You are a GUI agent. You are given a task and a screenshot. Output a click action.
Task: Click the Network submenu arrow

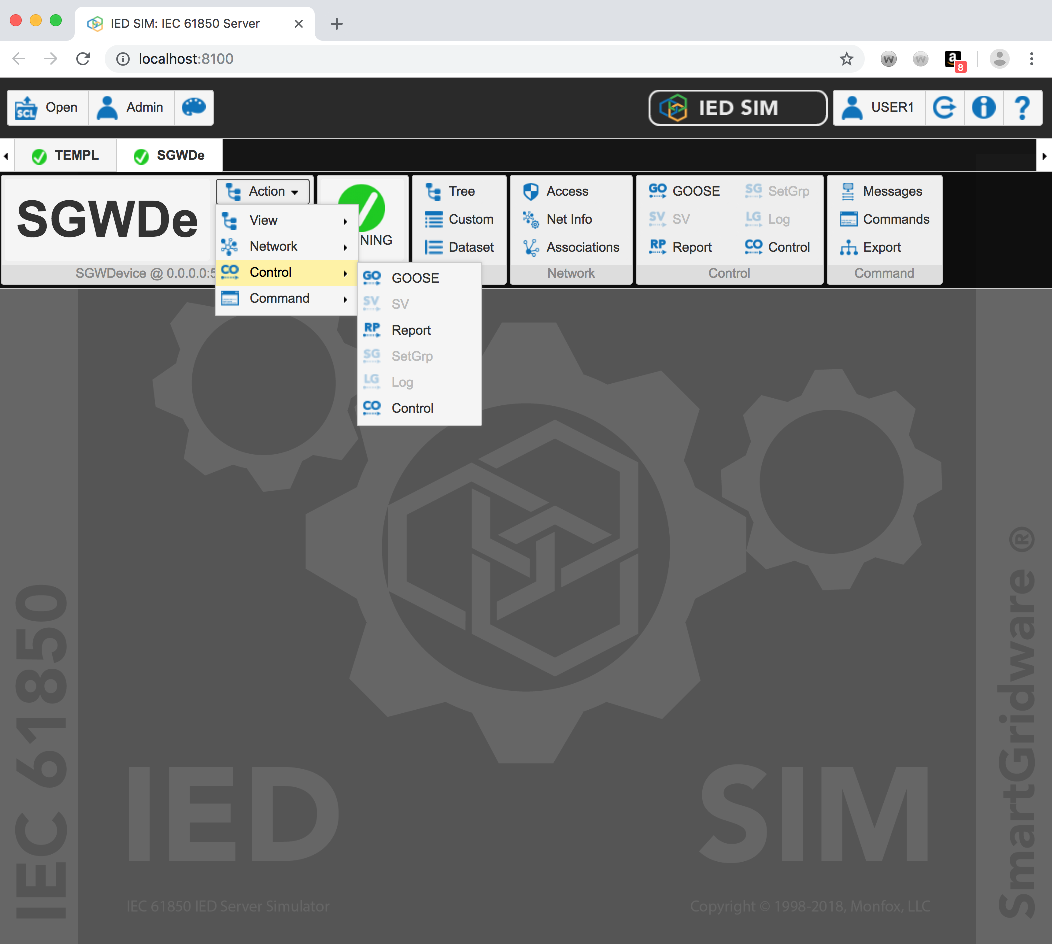[x=346, y=248]
